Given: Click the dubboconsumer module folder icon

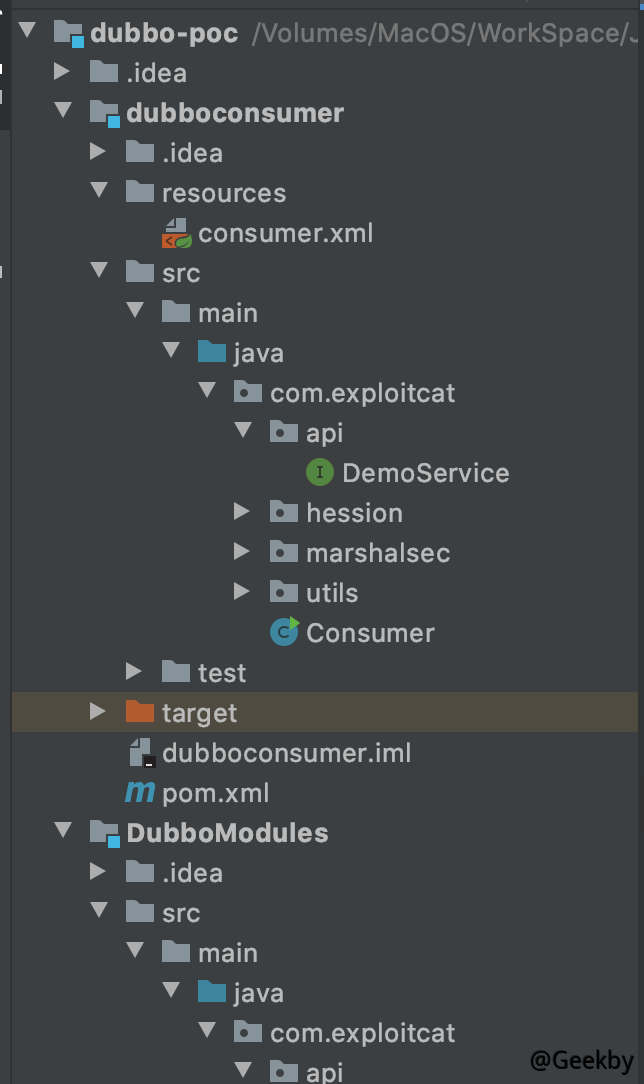Looking at the screenshot, I should click(105, 113).
